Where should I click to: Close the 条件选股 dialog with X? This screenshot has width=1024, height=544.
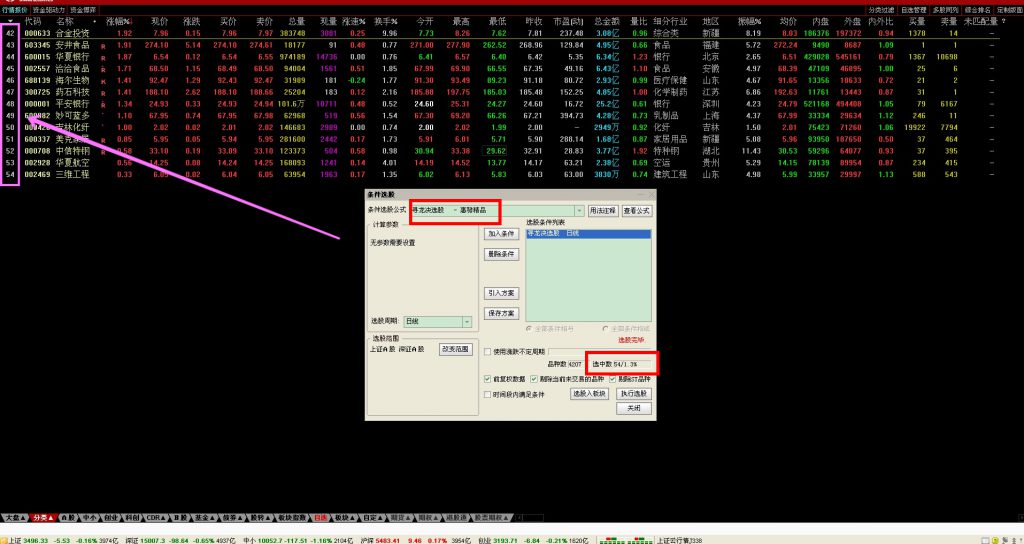pos(650,195)
